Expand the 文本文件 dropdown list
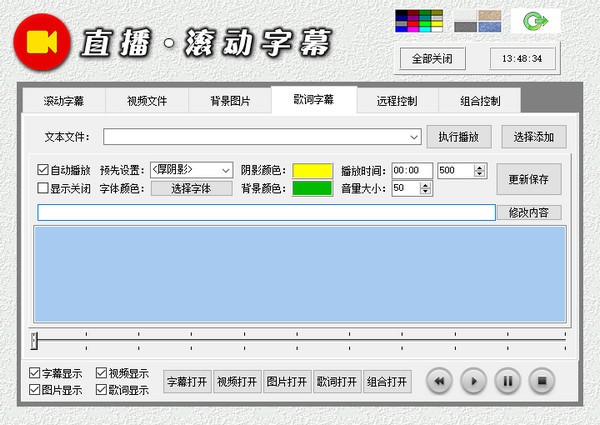Viewport: 600px width, 425px height. pos(414,137)
